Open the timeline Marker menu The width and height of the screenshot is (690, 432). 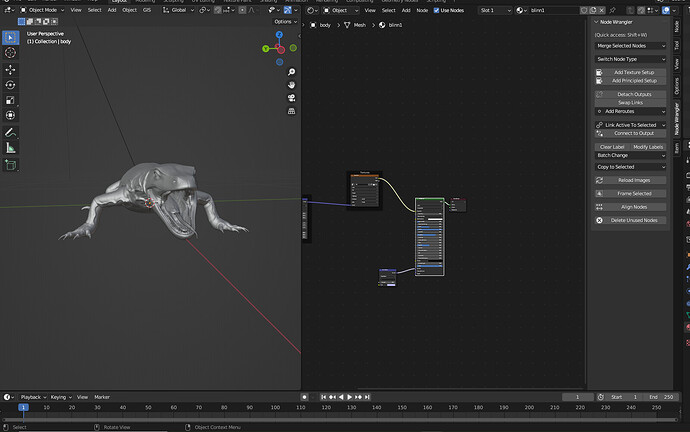click(102, 397)
